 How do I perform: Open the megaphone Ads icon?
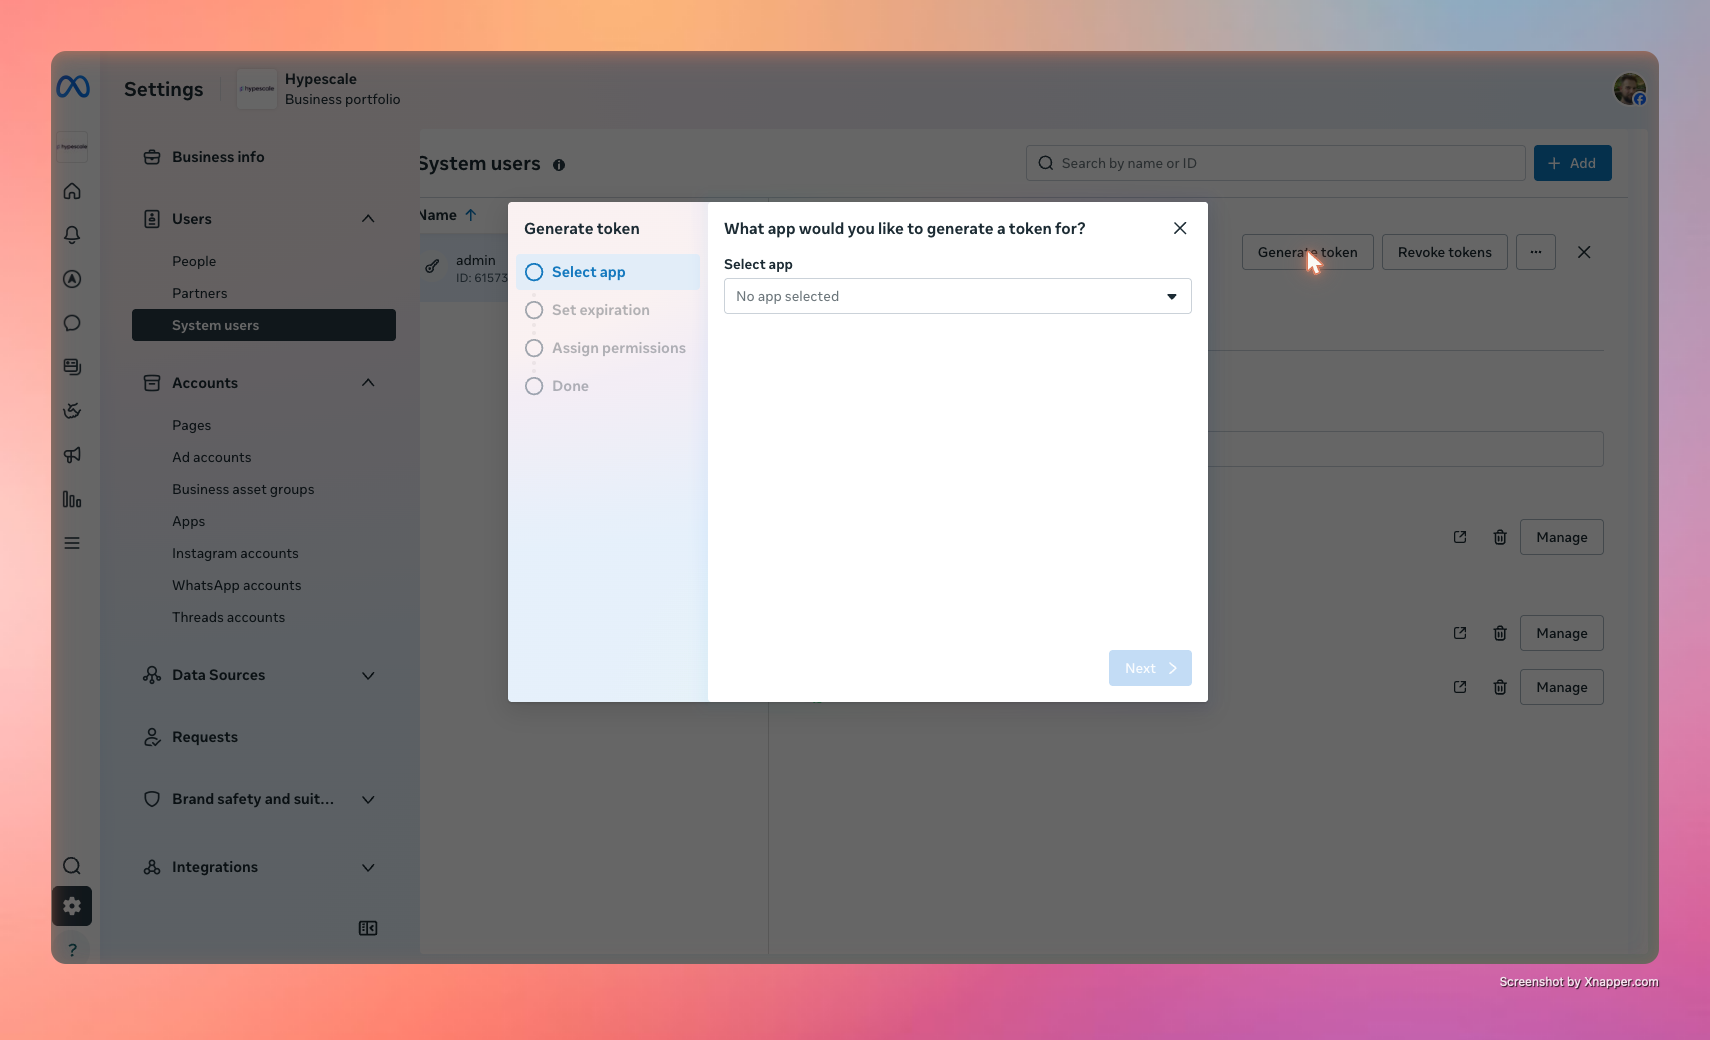tap(72, 455)
